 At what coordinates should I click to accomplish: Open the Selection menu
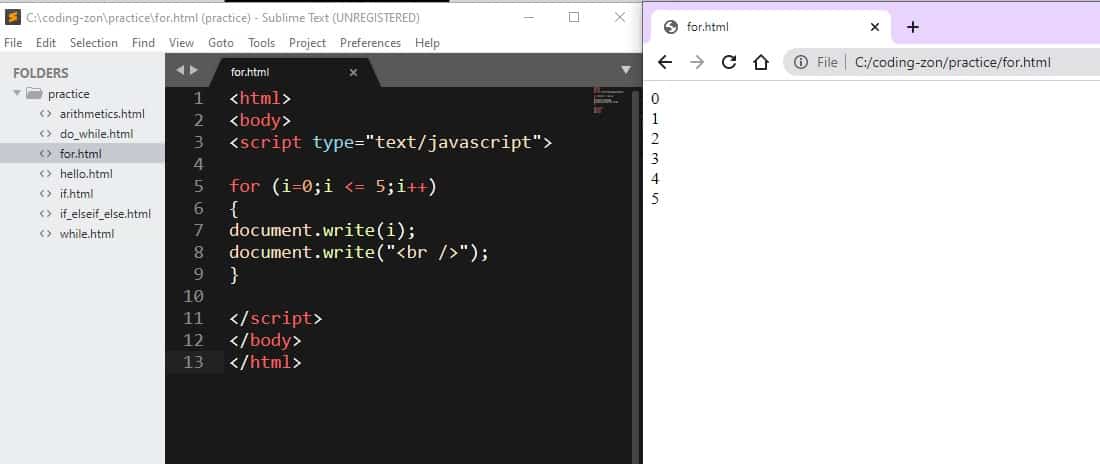point(93,43)
